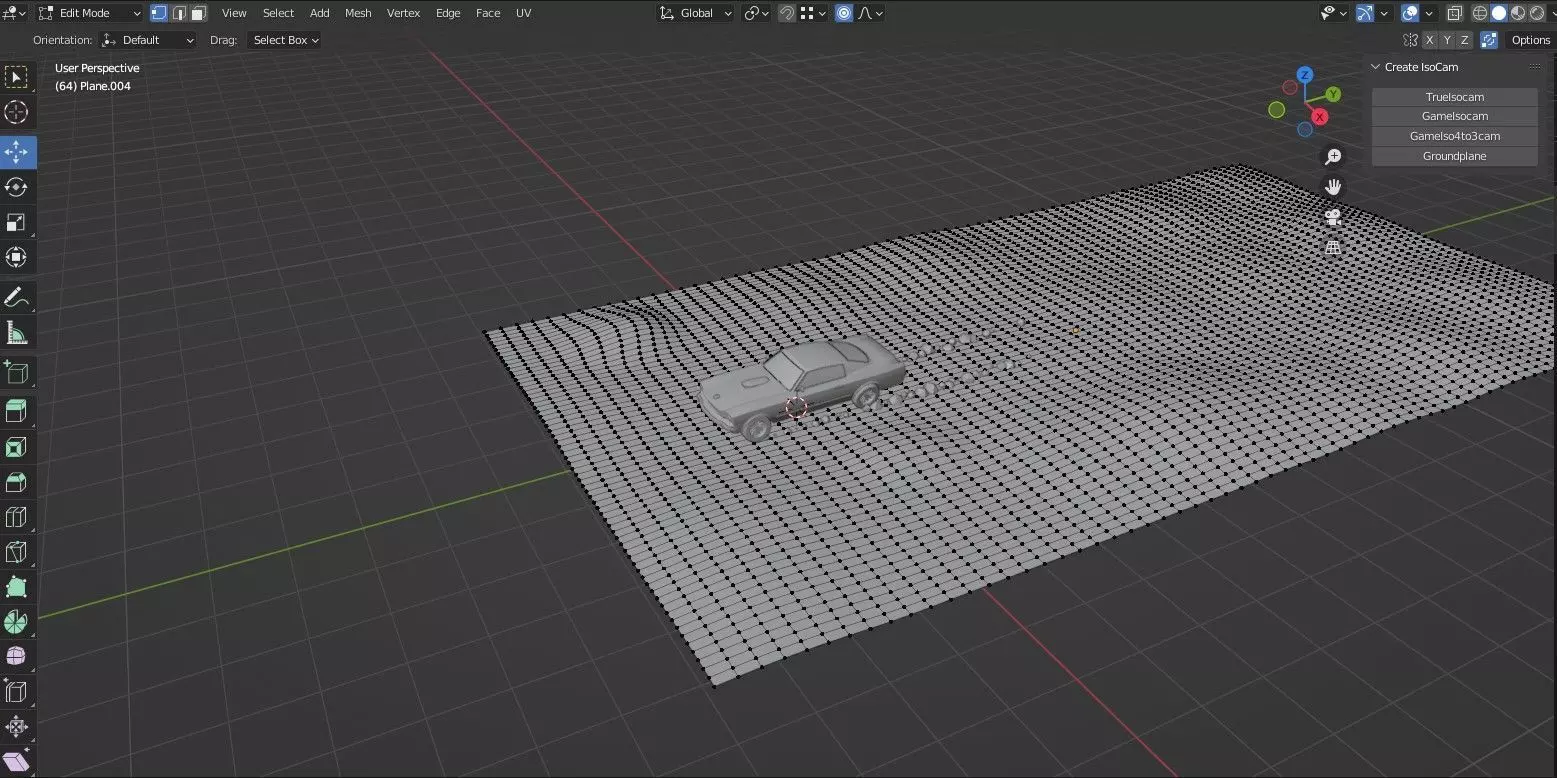Toggle snapping magnet
This screenshot has height=778, width=1557.
coord(787,13)
